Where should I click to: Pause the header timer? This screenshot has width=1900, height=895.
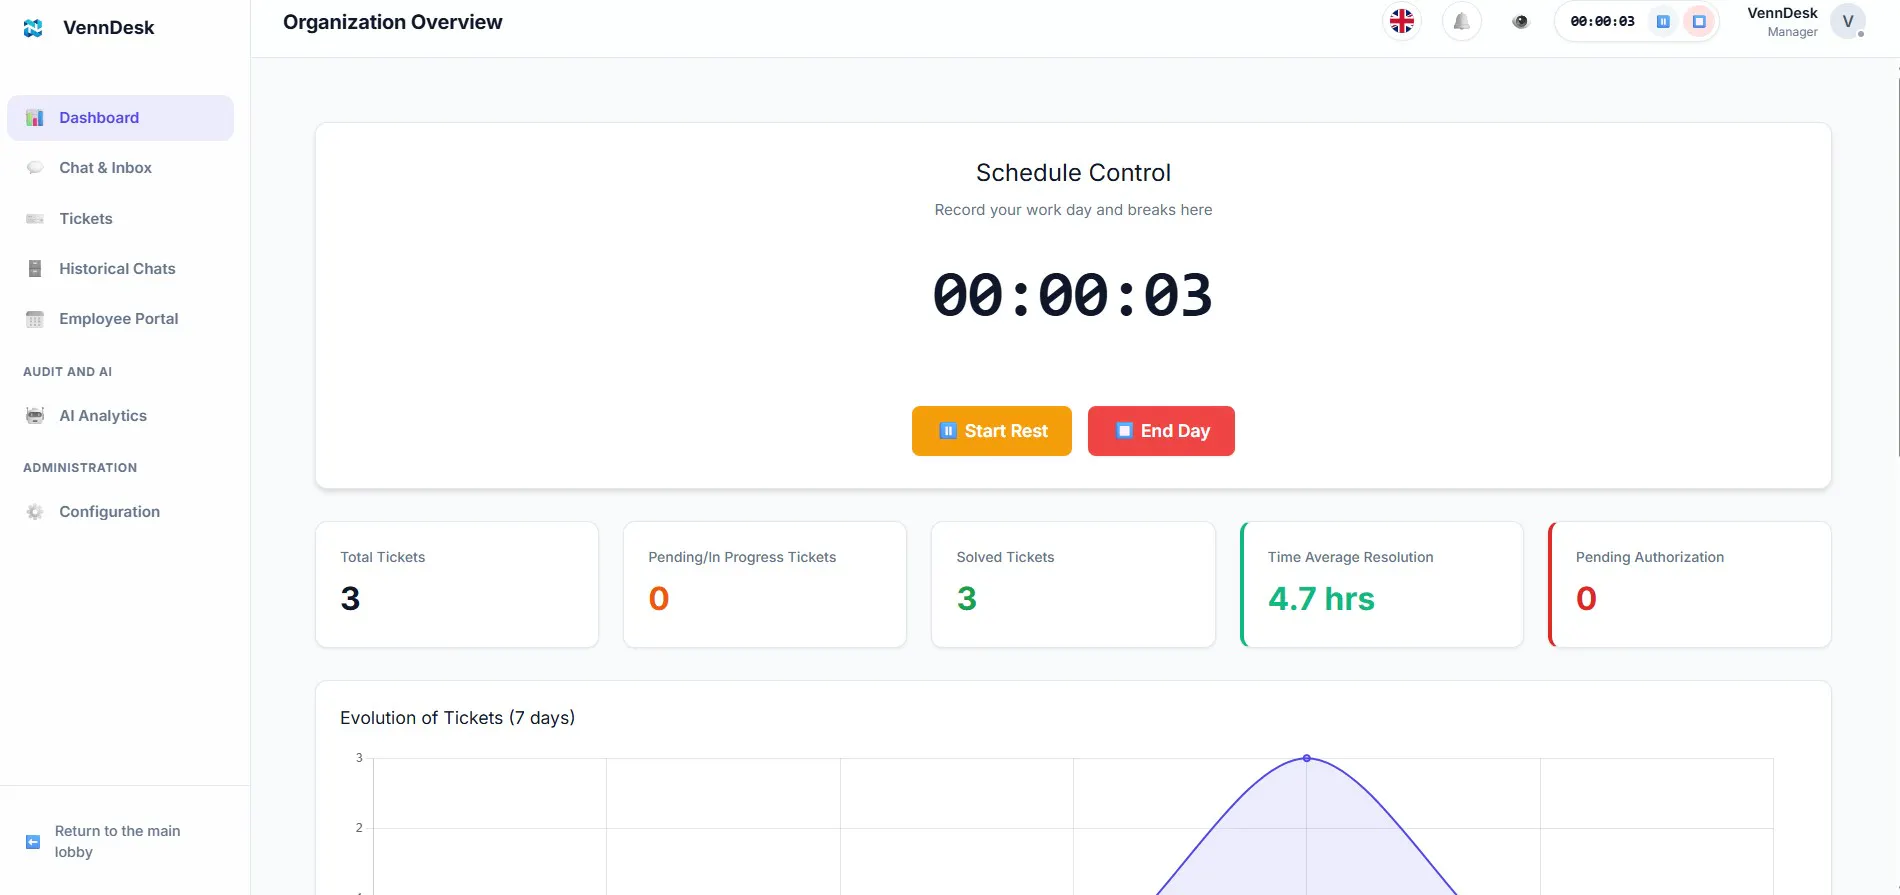pyautogui.click(x=1663, y=21)
